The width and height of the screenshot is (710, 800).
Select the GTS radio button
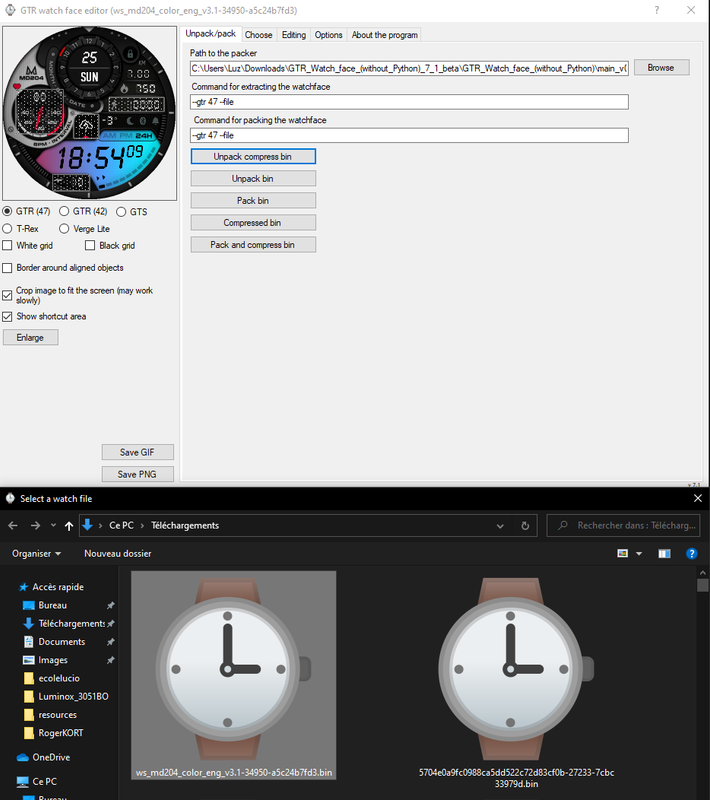click(x=121, y=212)
